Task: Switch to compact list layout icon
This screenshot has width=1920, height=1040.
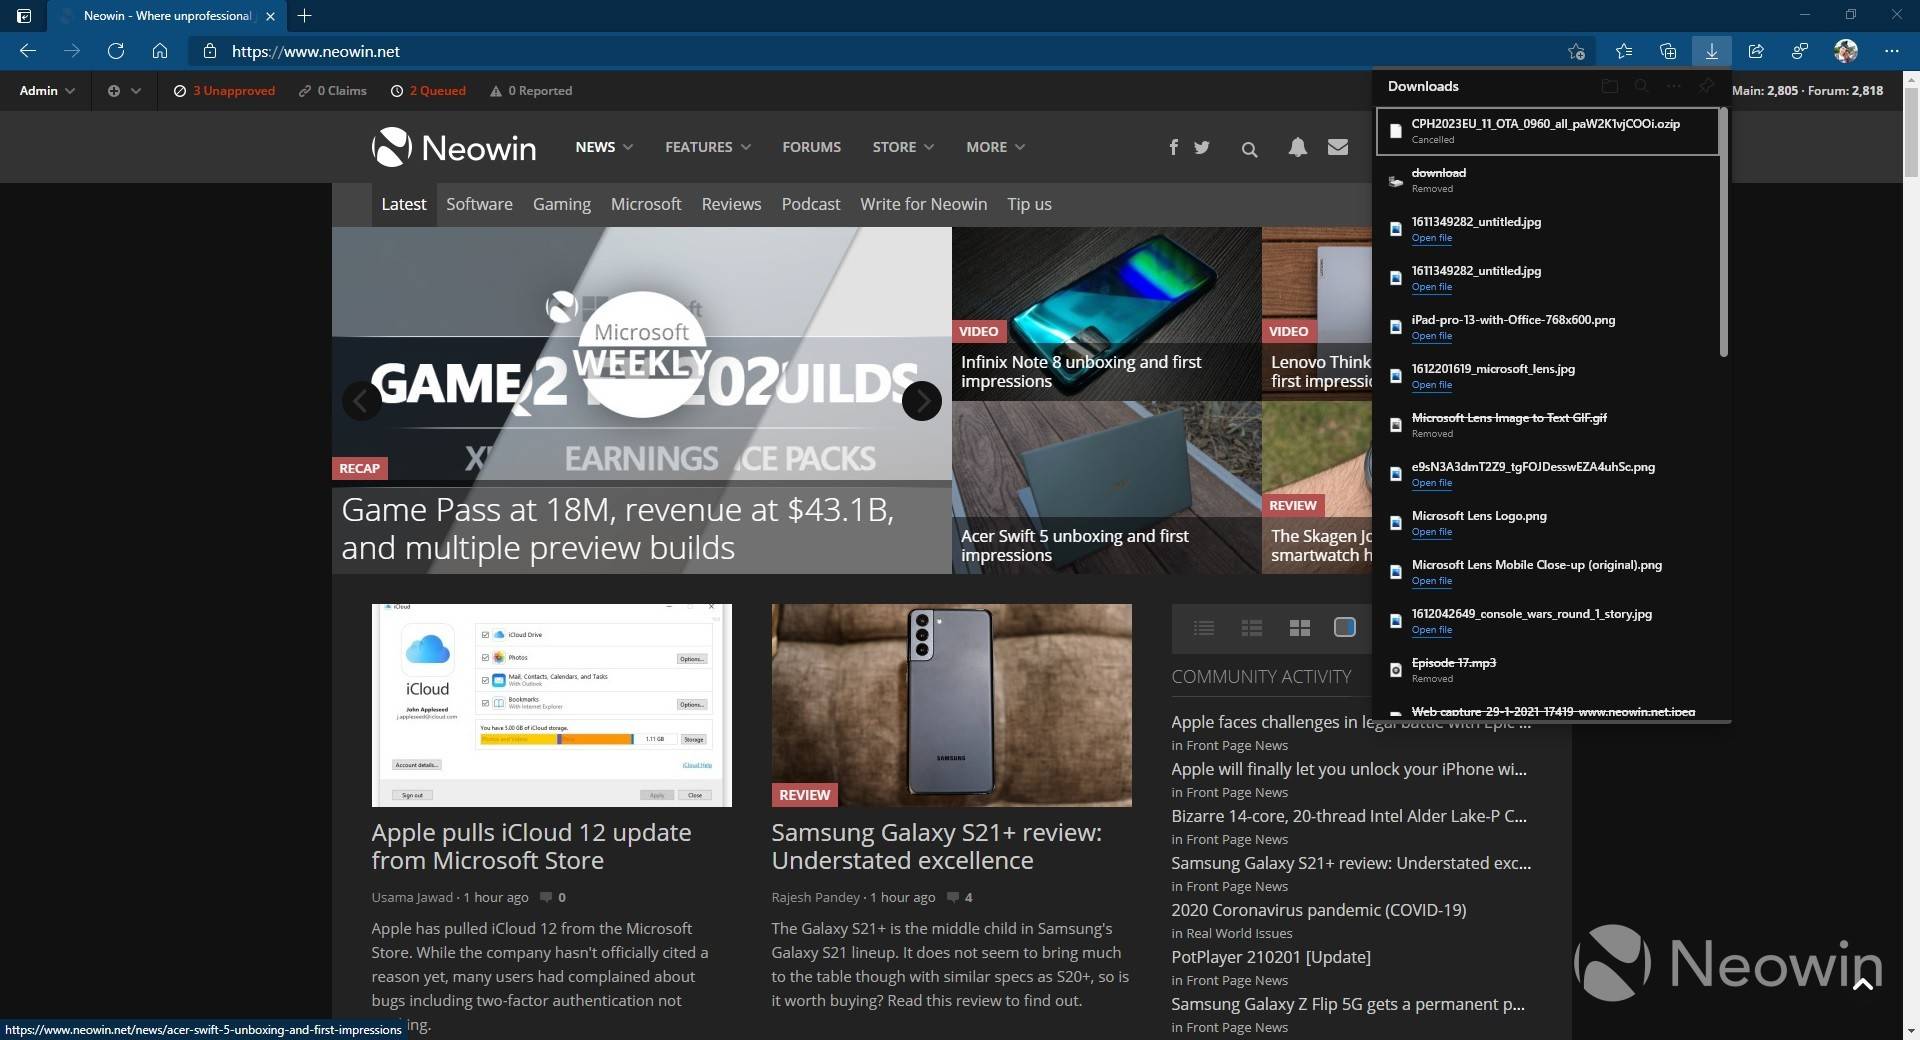Action: [x=1204, y=627]
